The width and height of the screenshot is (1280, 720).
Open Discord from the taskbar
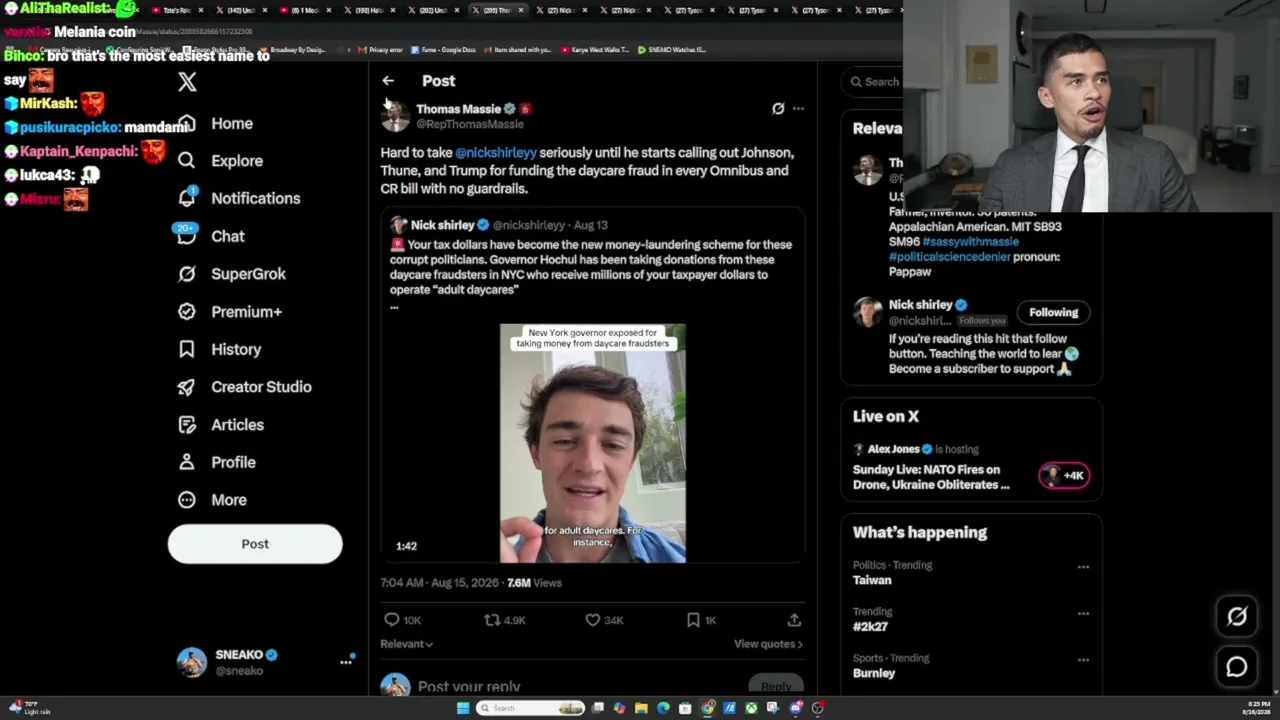[x=796, y=708]
